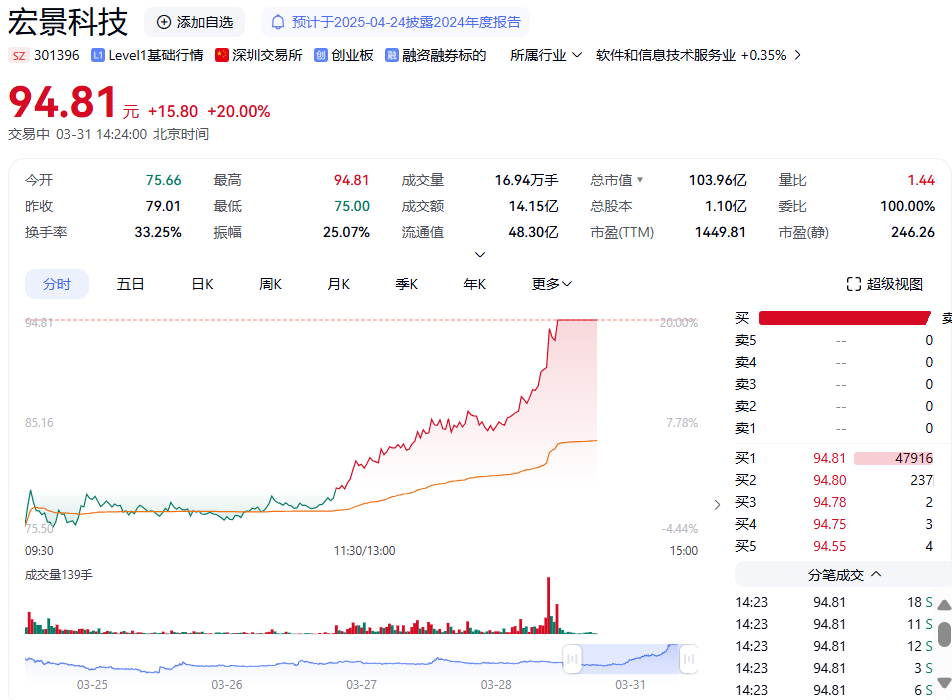Click the bell reminder icon
Image resolution: width=952 pixels, height=700 pixels.
[x=278, y=22]
